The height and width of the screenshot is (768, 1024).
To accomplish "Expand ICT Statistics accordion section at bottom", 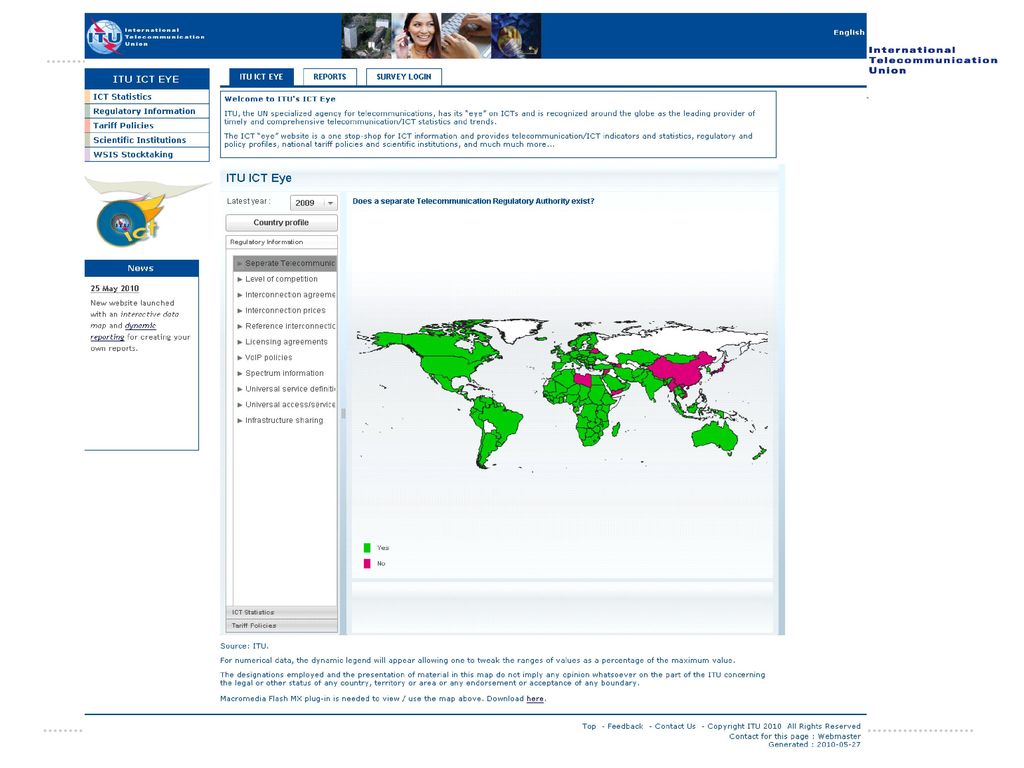I will [x=281, y=612].
